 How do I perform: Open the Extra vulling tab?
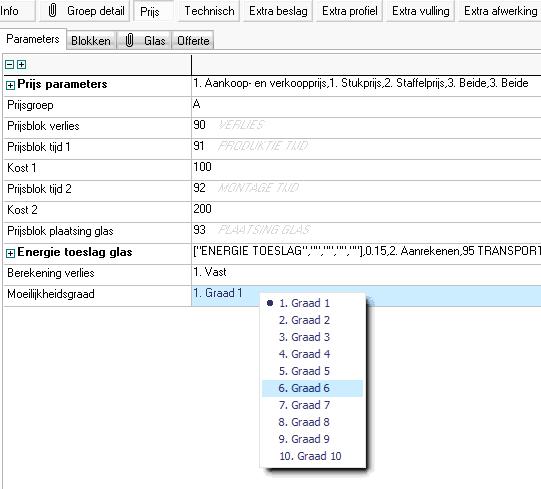421,11
